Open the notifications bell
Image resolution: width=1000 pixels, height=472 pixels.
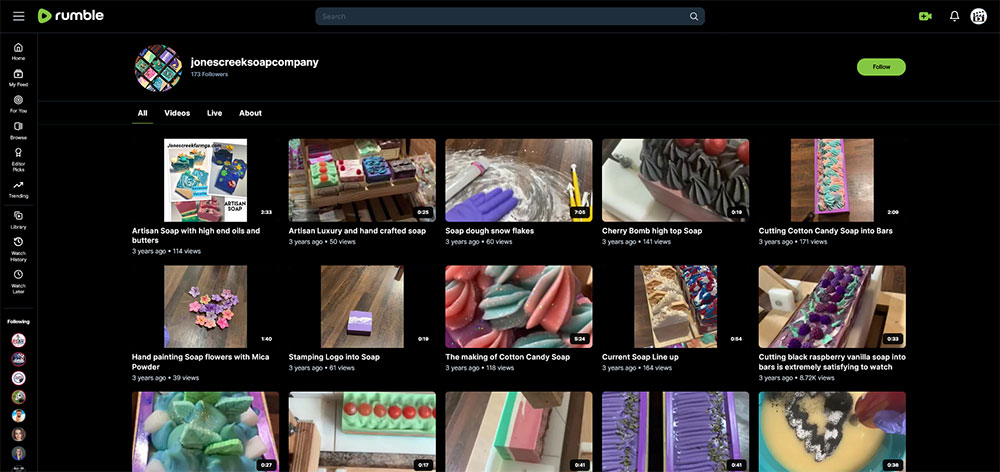(954, 17)
